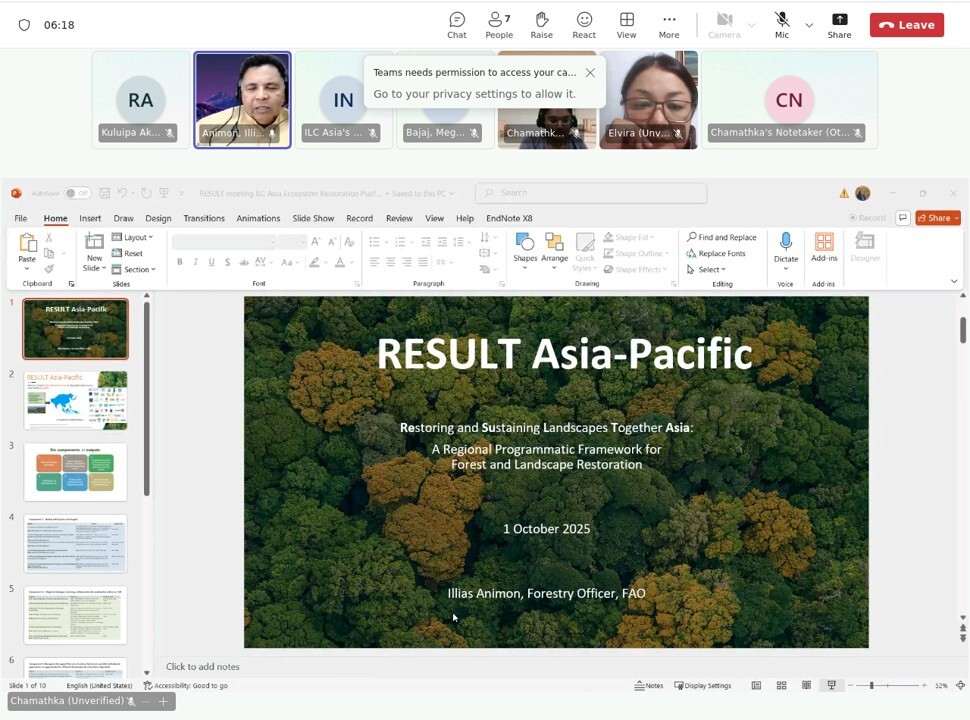Unmute the Mic
Viewport: 970px width, 720px height.
click(782, 25)
